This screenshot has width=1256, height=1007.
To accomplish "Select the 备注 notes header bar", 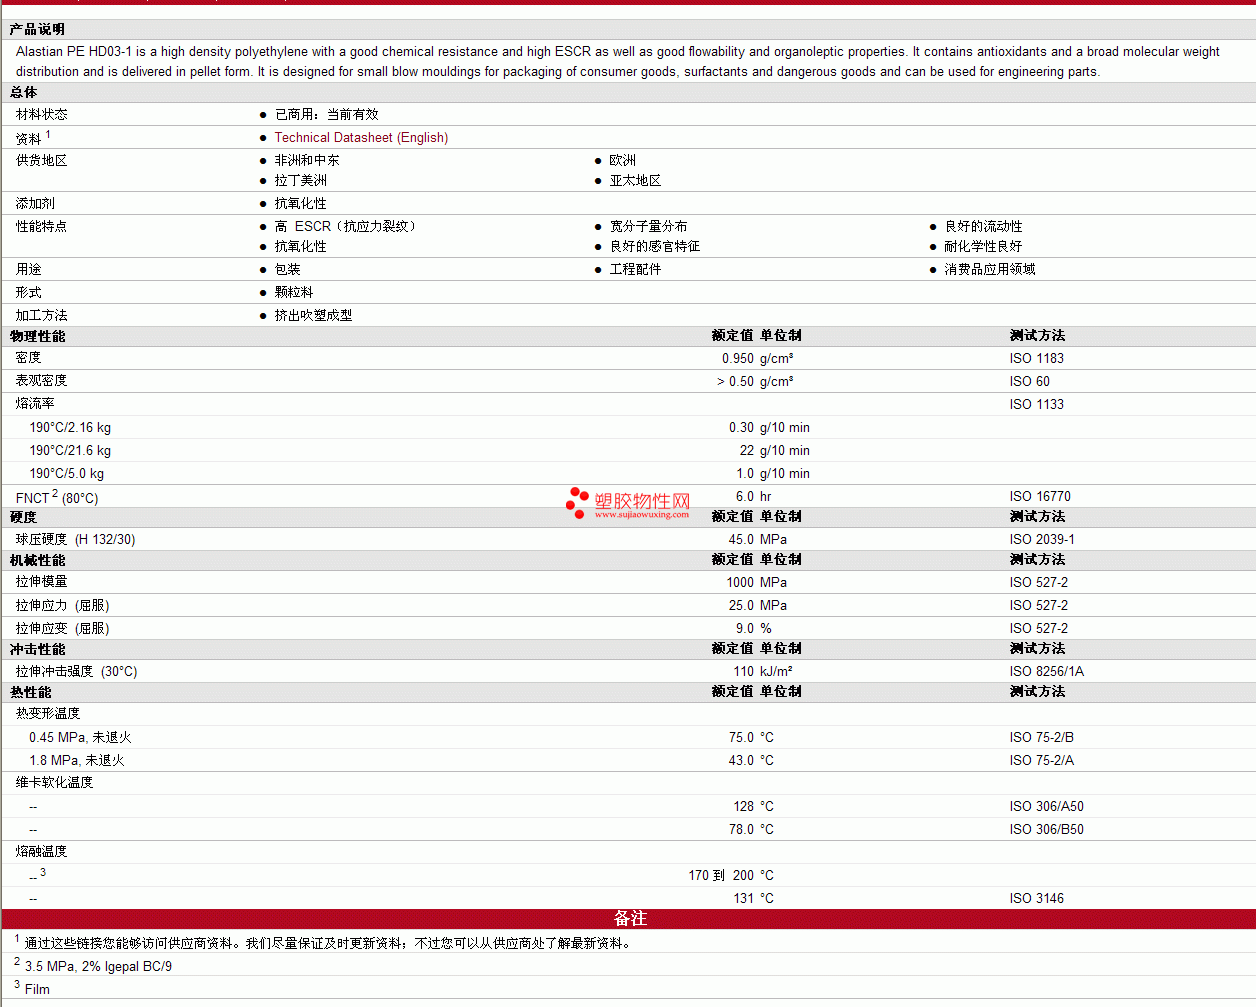I will point(629,919).
